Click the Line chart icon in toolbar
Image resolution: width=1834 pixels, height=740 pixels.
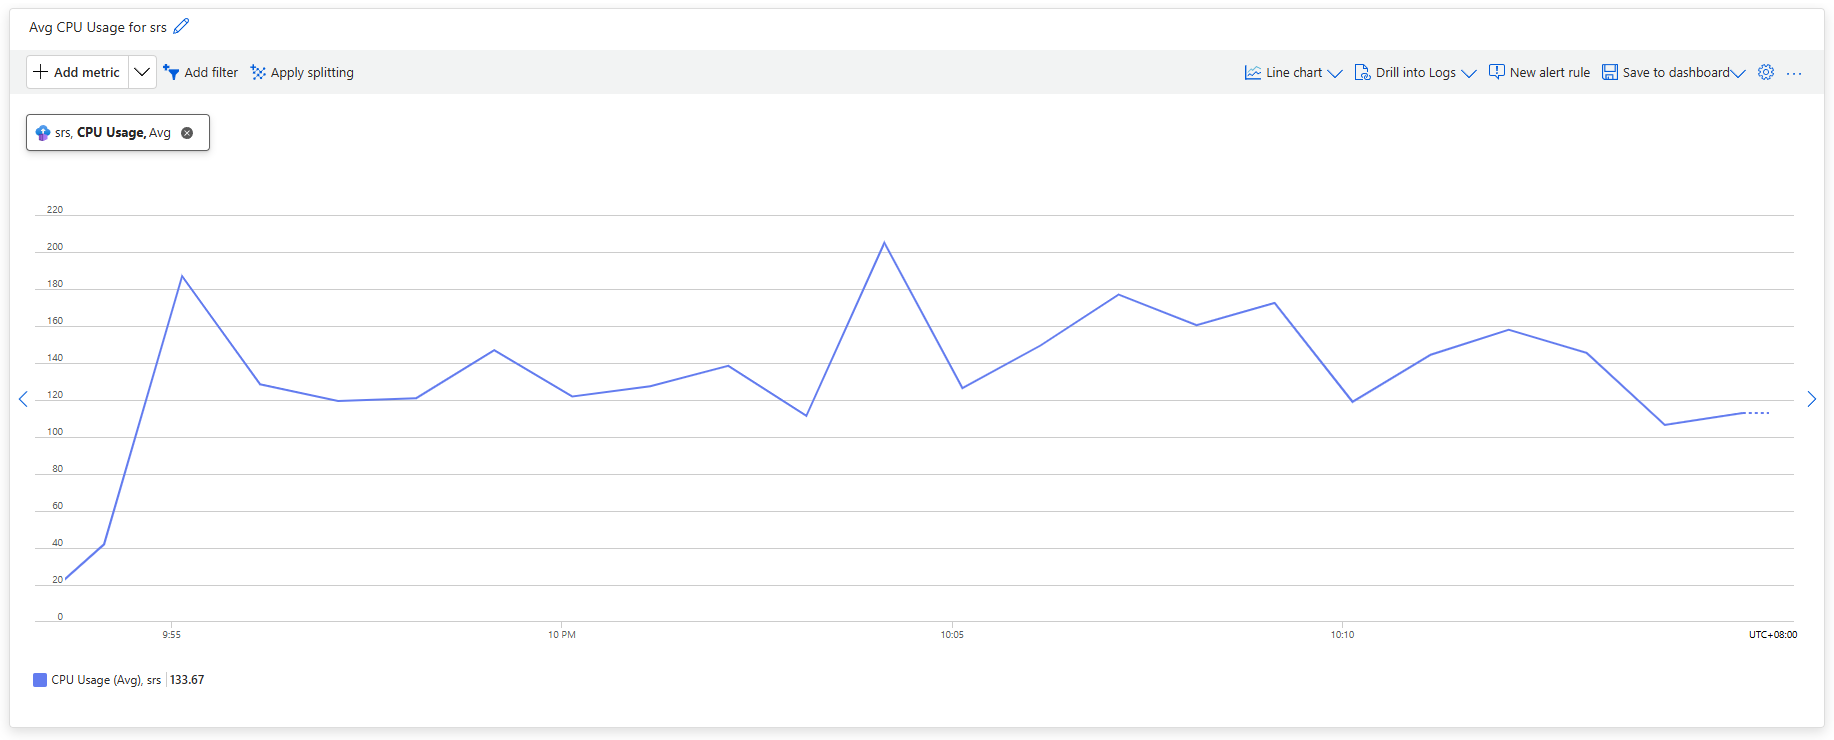click(1252, 72)
